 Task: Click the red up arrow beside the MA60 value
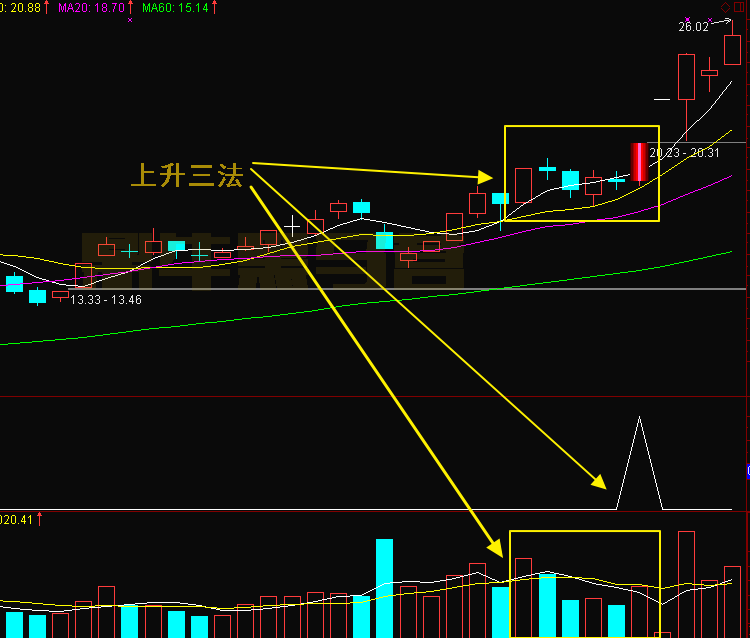215,7
